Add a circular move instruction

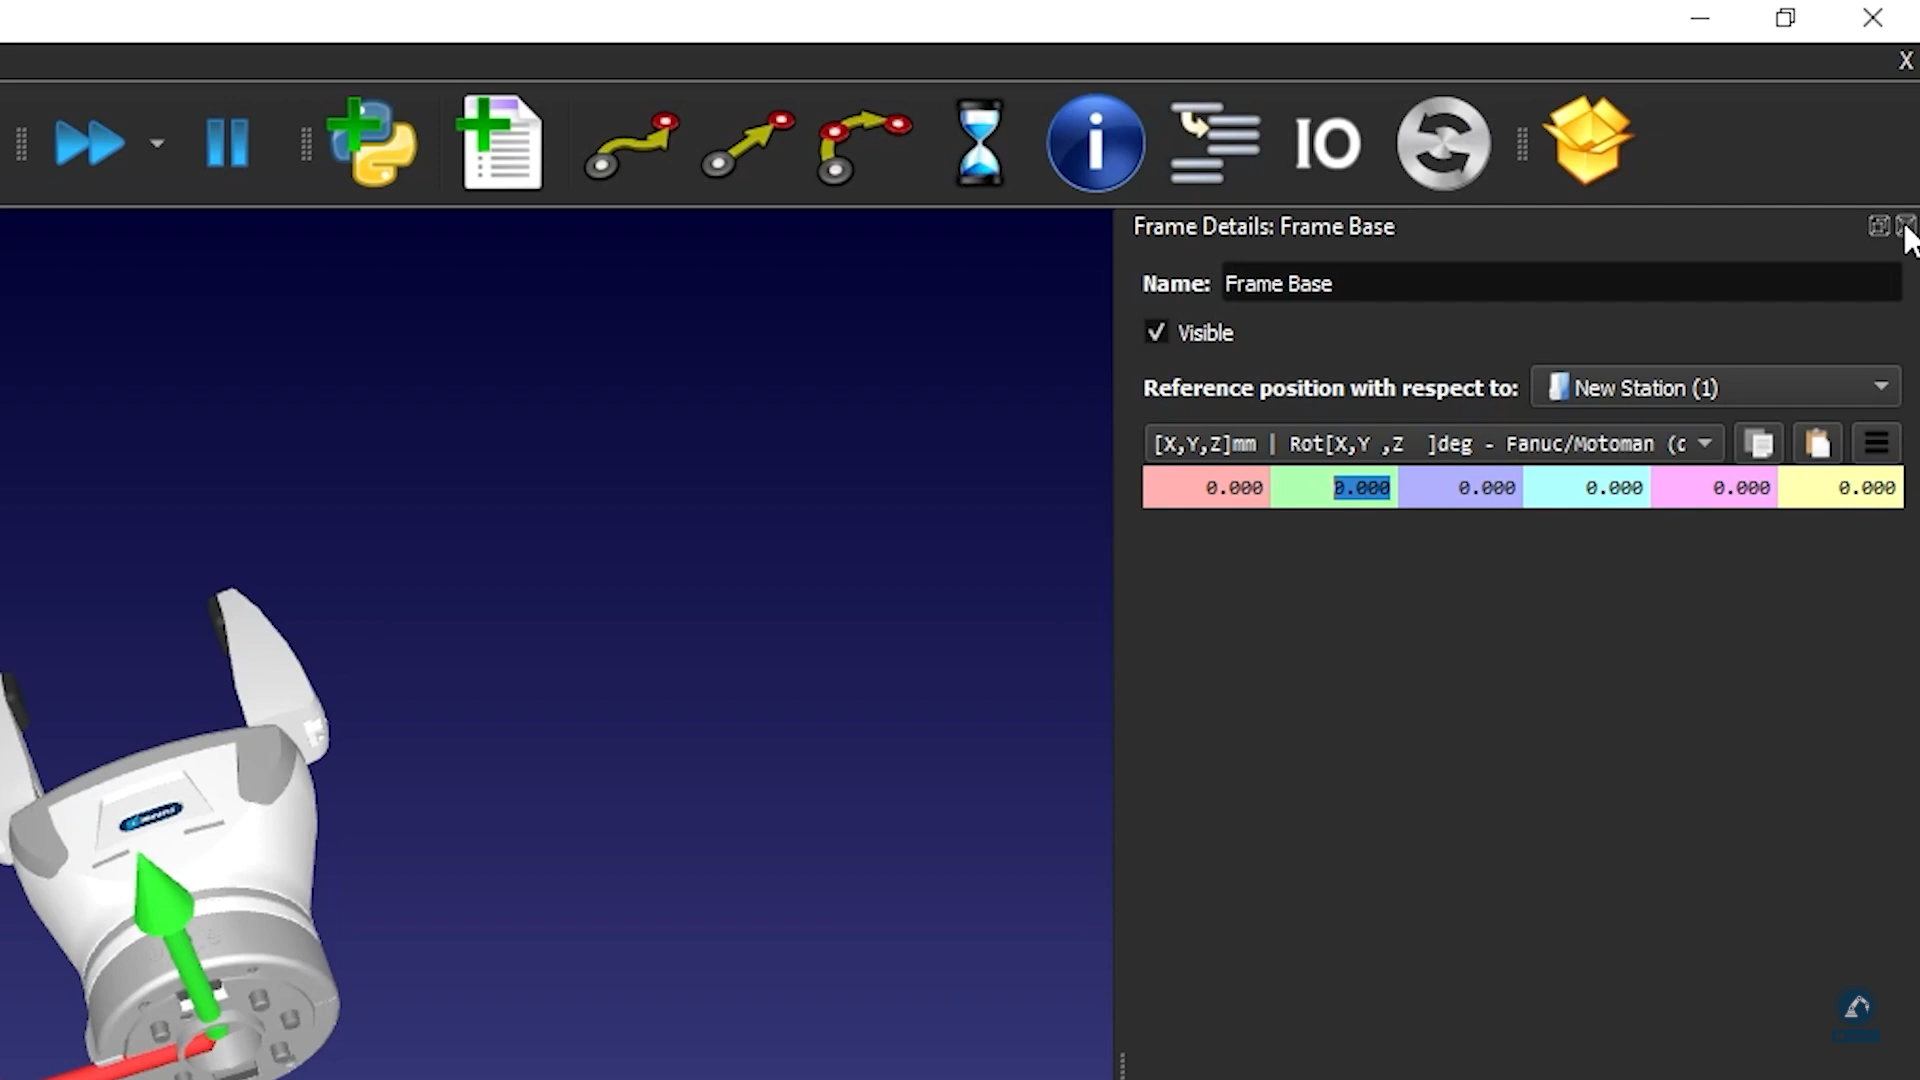[864, 147]
